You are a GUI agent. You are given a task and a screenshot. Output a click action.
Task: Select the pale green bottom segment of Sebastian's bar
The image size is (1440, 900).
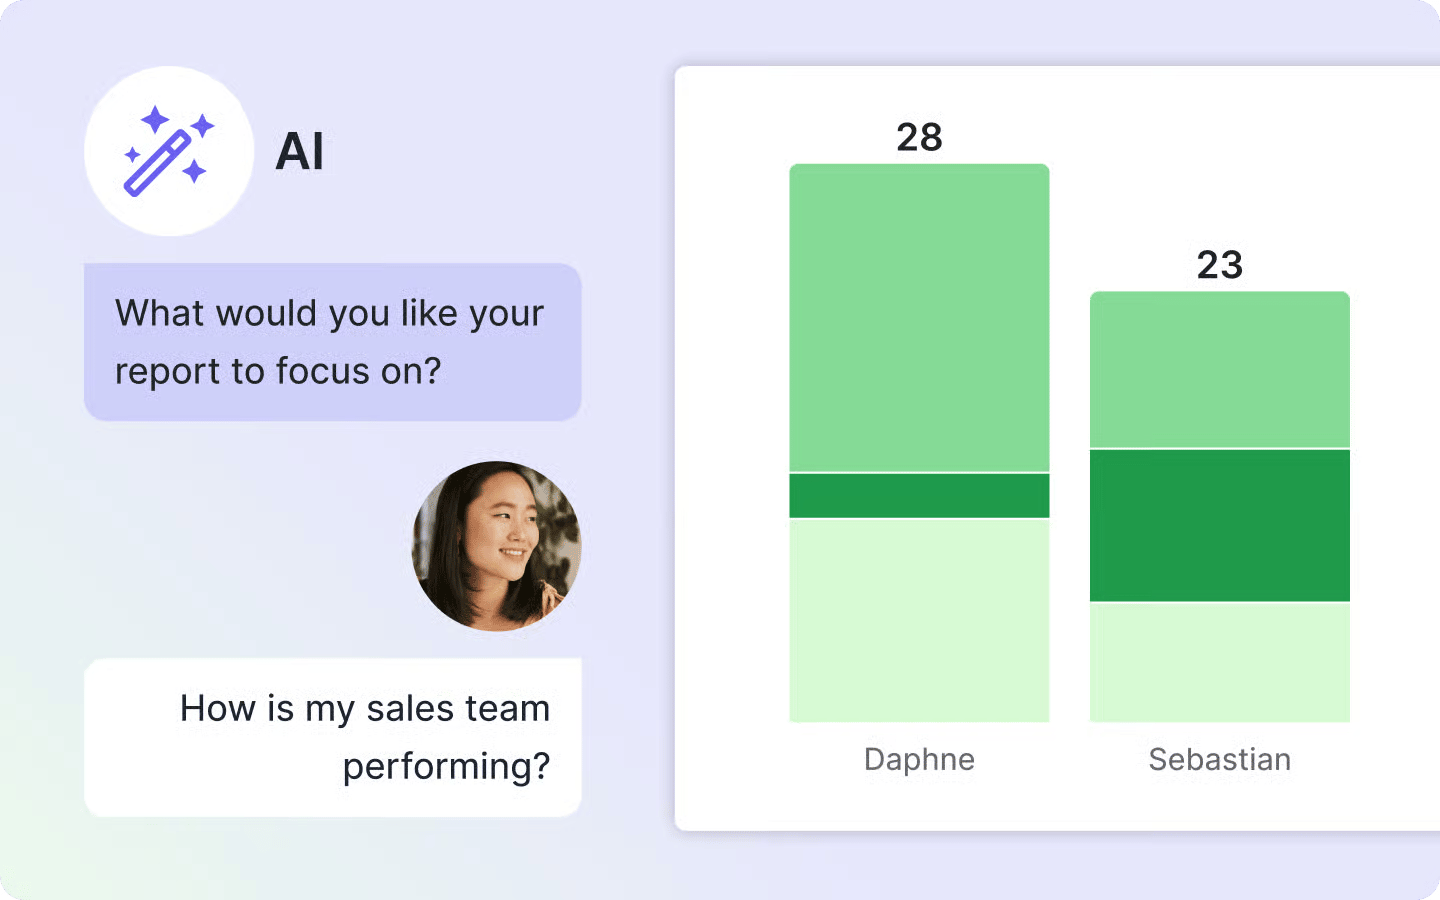click(1219, 662)
